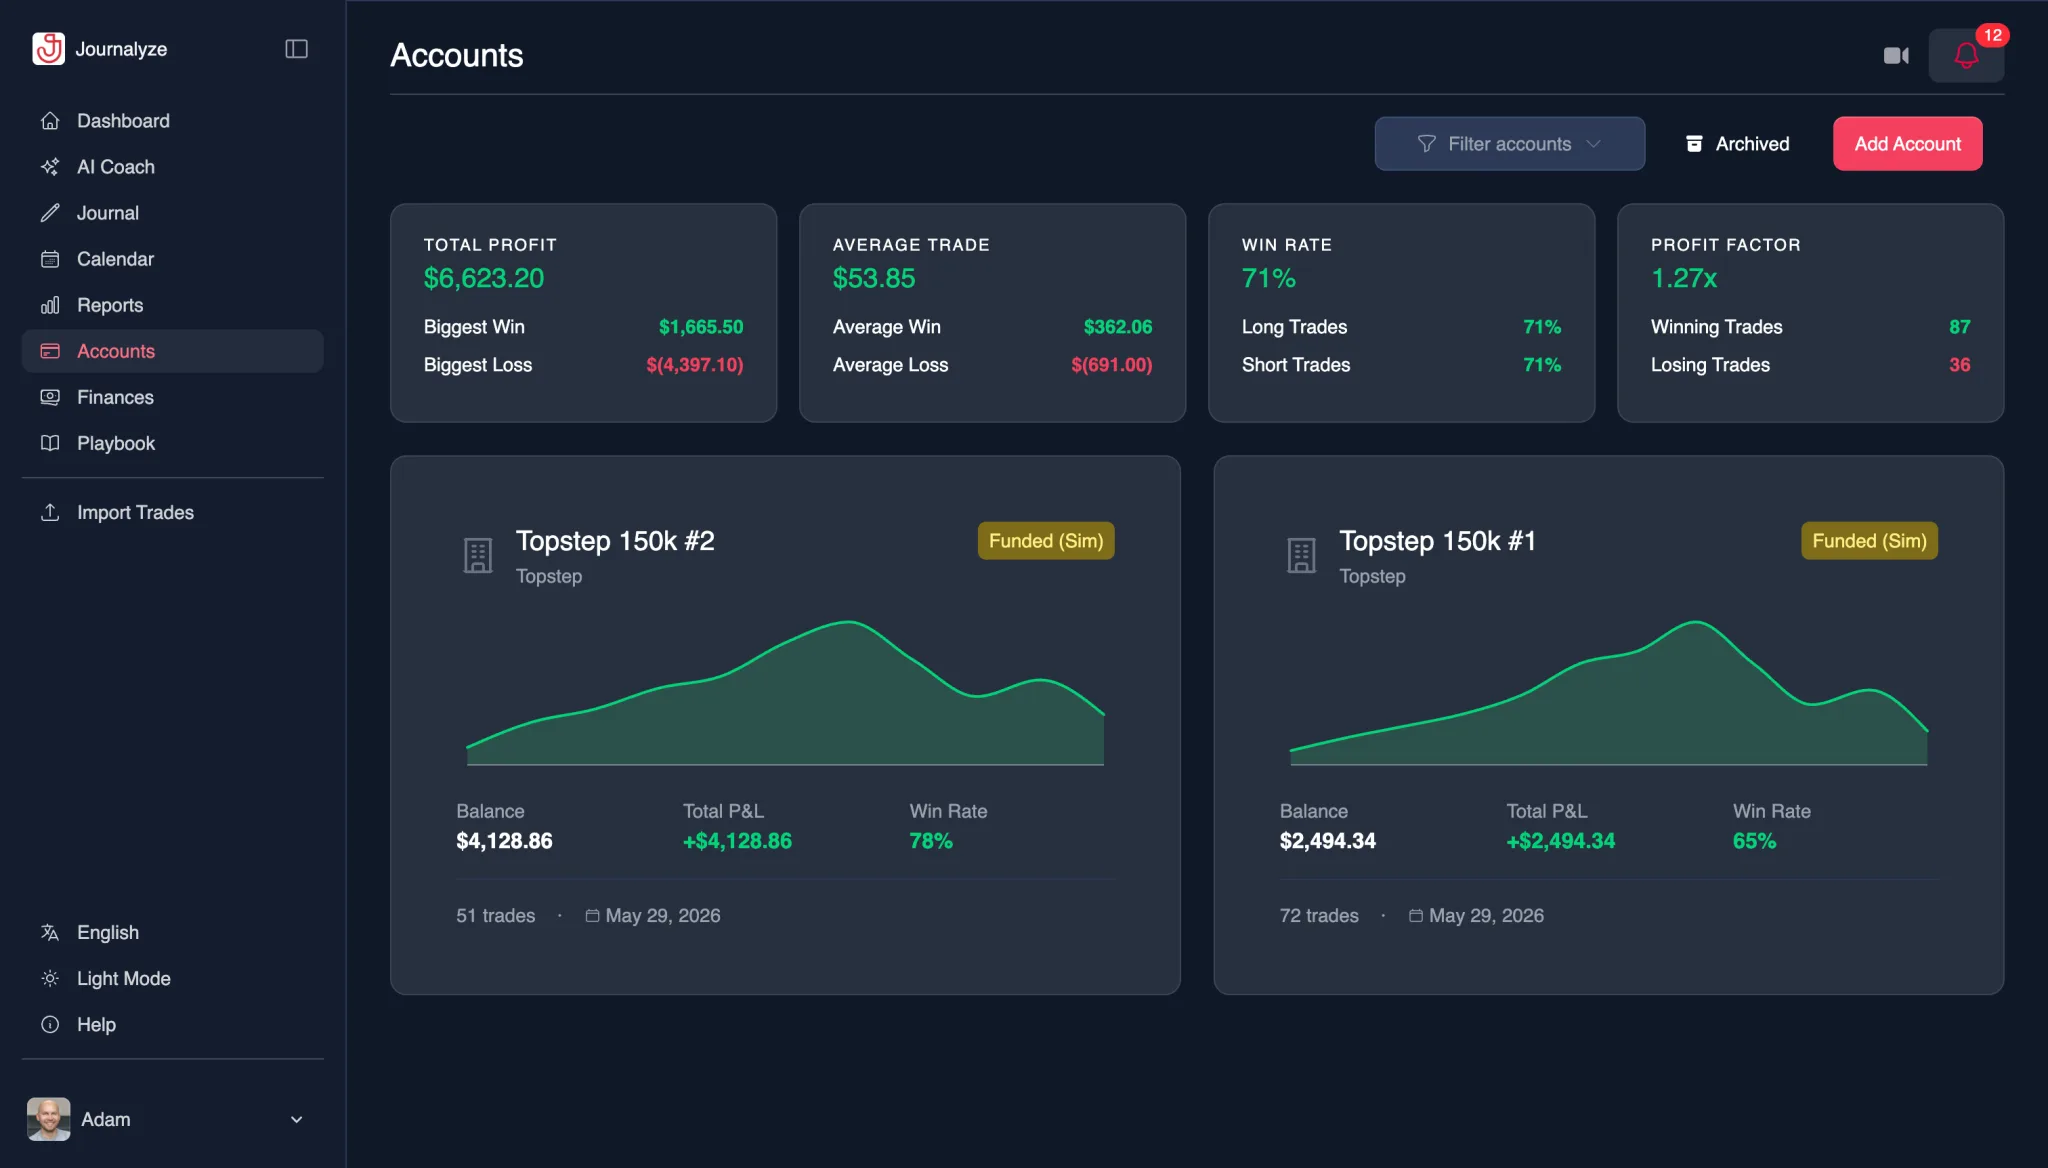Click the Topstep 150k #1 equity chart

[1608, 693]
